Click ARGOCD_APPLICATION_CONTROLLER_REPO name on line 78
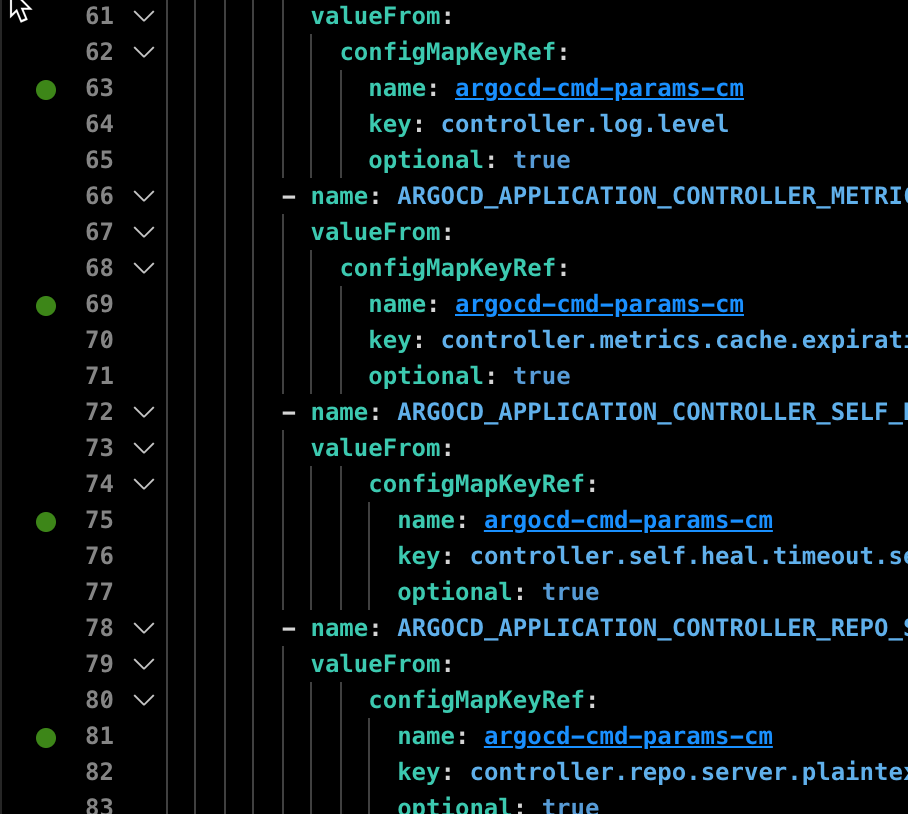The height and width of the screenshot is (814, 908). pos(653,628)
